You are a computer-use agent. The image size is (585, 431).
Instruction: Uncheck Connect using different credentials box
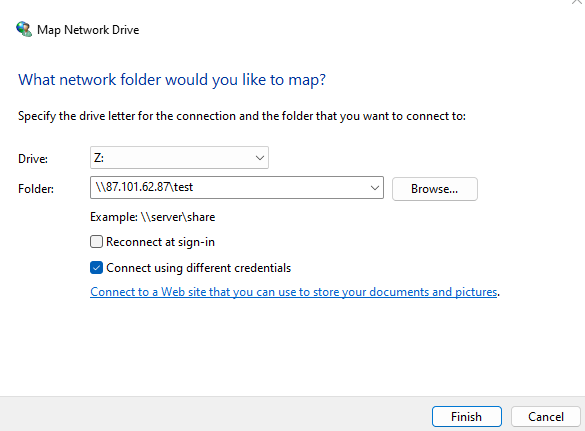tap(96, 268)
